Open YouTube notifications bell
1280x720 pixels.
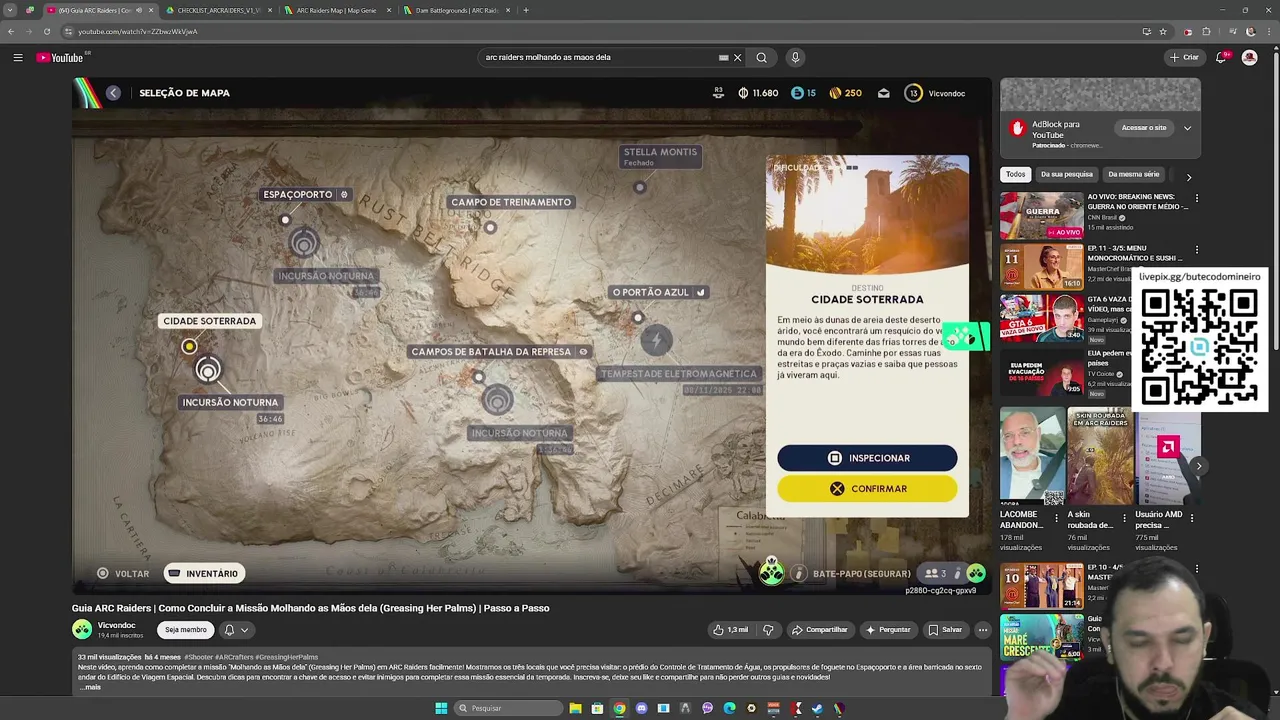1220,58
